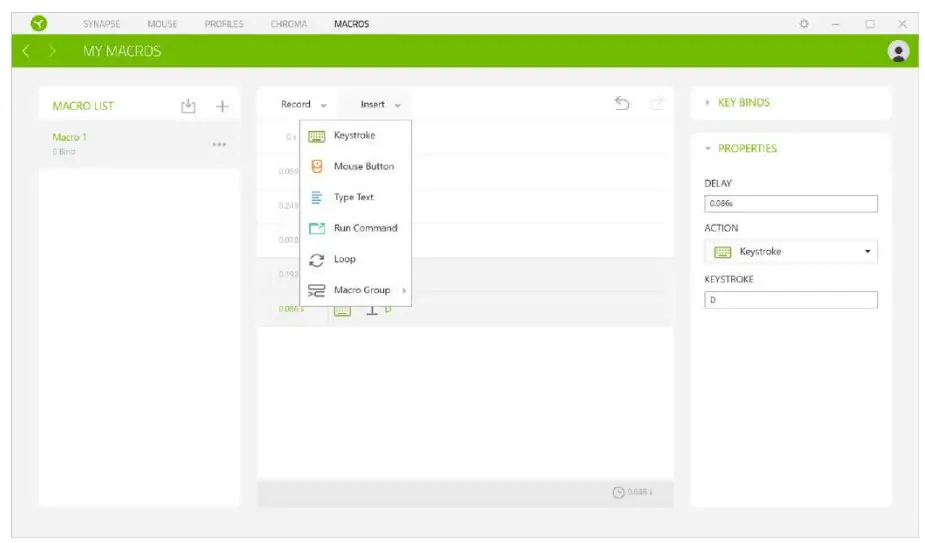This screenshot has width=925, height=543.
Task: Choose Run Command from the Insert menu
Action: (x=355, y=228)
